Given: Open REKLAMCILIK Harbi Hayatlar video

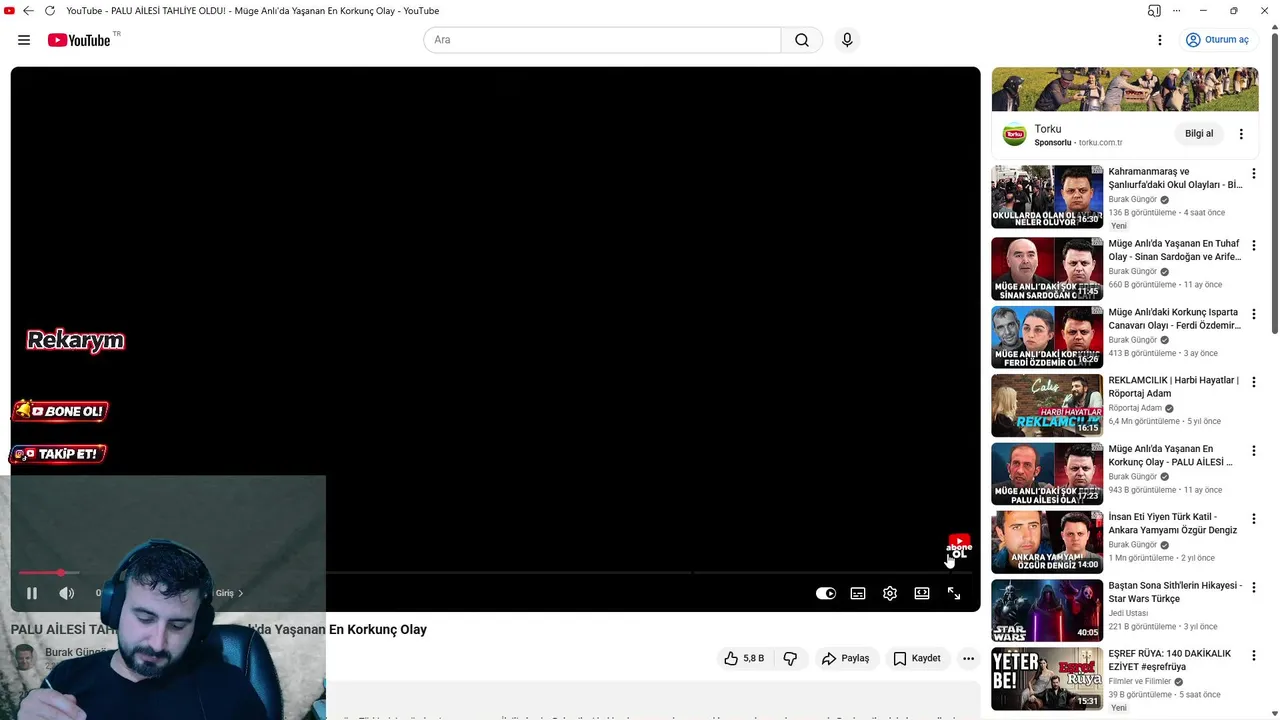Looking at the screenshot, I should click(x=1174, y=387).
